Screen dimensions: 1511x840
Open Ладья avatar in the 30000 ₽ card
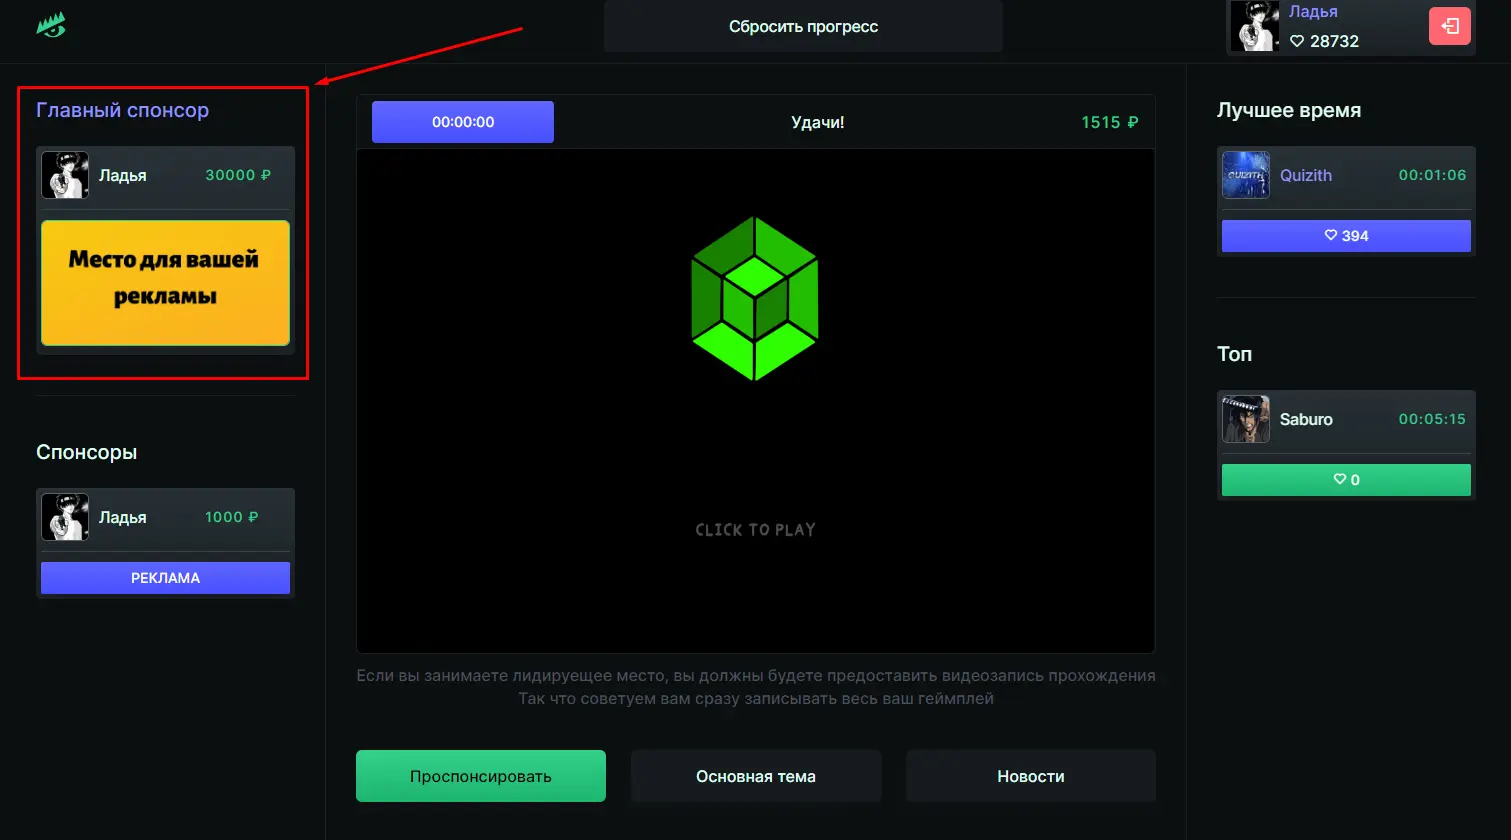pyautogui.click(x=65, y=175)
